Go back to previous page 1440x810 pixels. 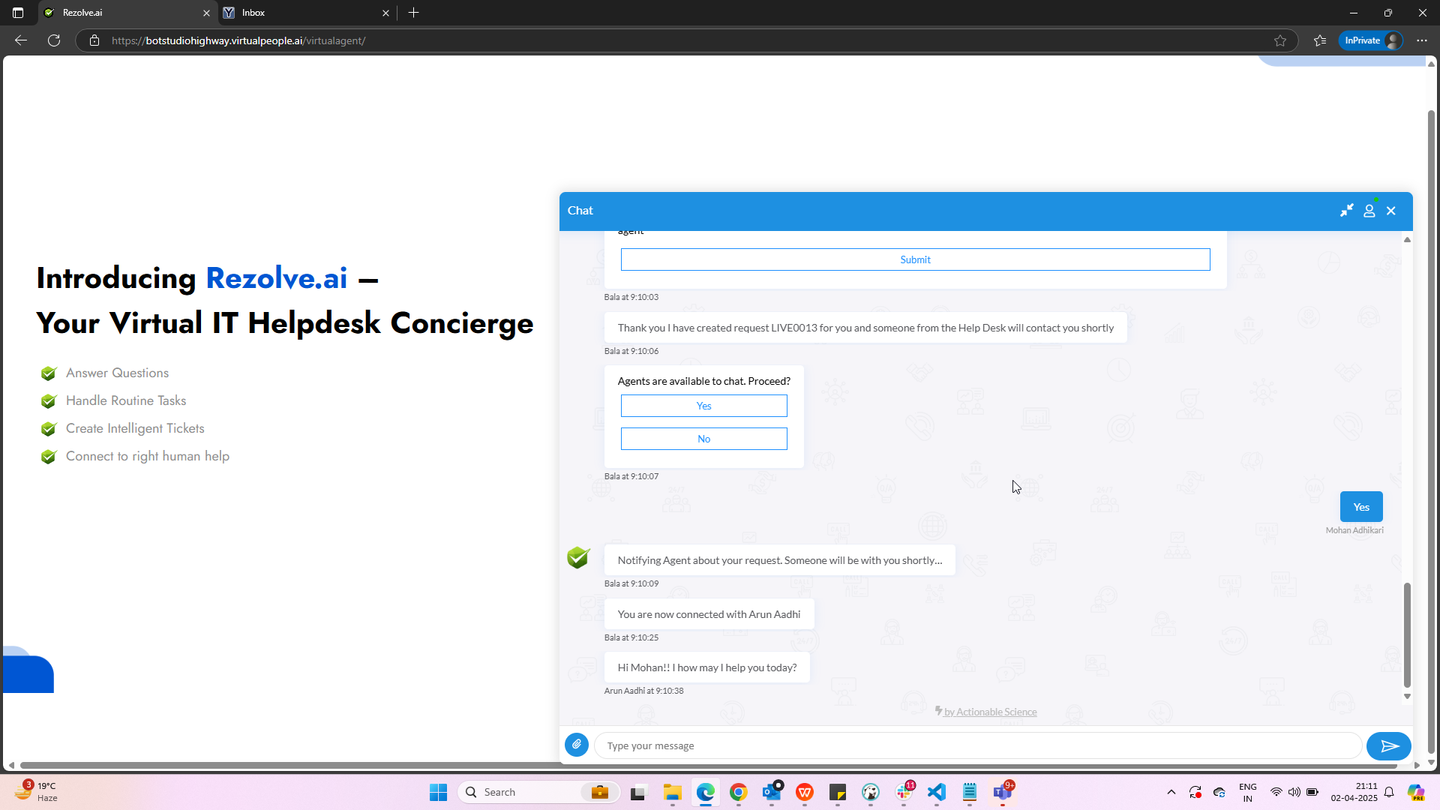tap(21, 41)
